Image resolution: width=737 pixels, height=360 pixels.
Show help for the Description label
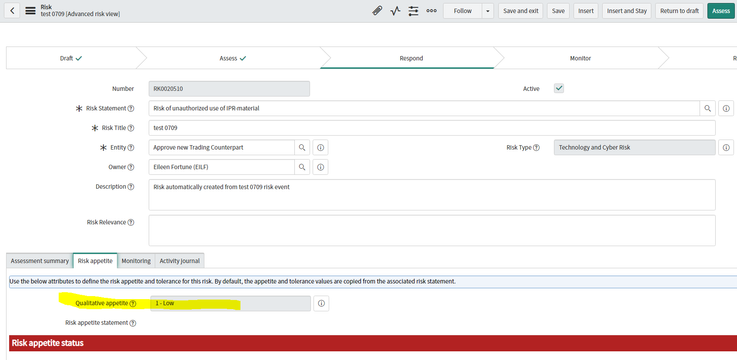pos(131,187)
